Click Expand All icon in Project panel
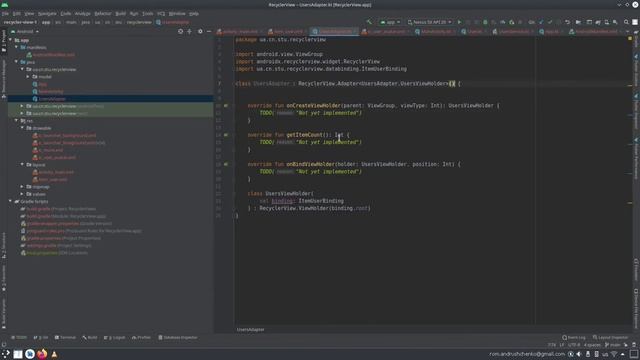Viewport: 640px width, 360px height. click(189, 31)
